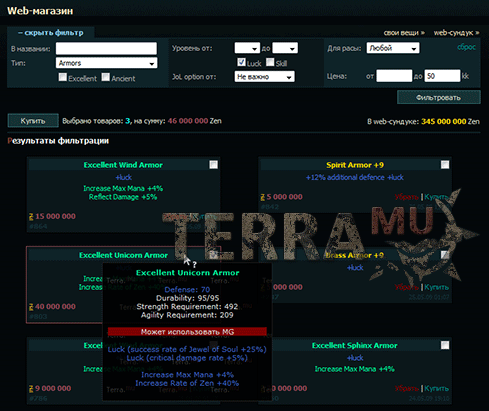Select checkbox on Spirit Armor +9 card
489x411 pixels.
445,165
